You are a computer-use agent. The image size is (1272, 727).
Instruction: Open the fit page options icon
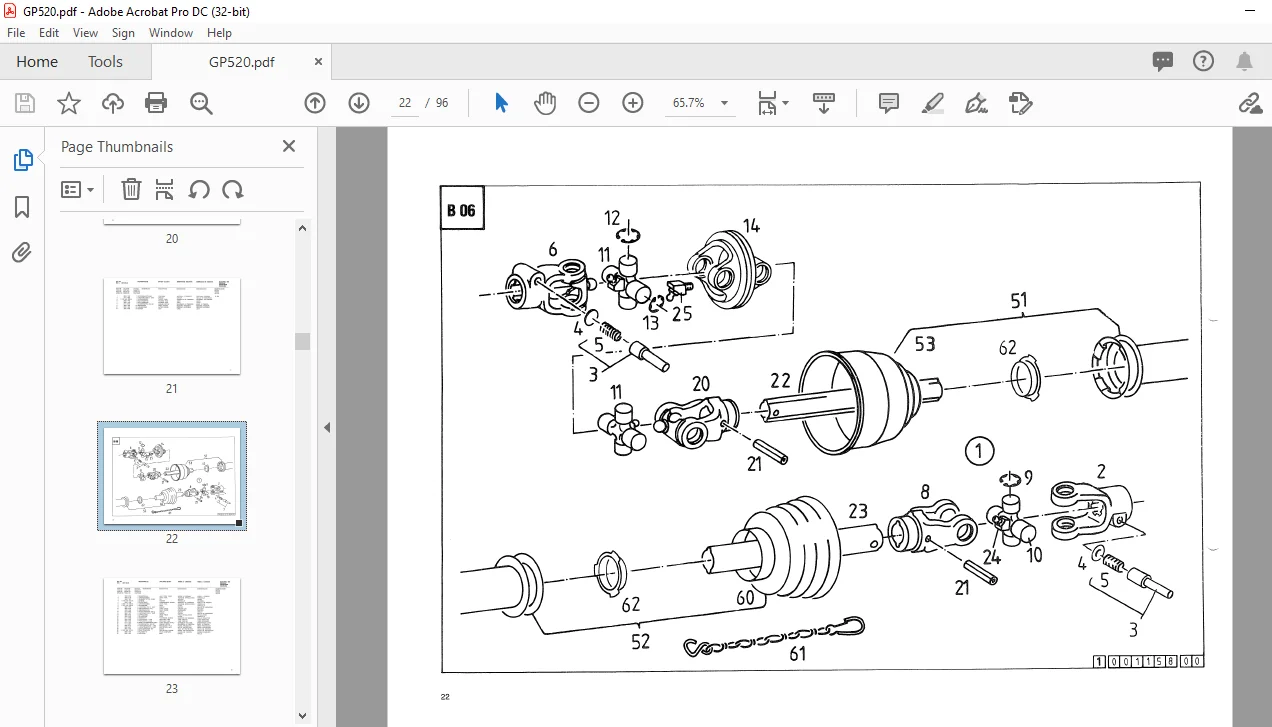(x=772, y=103)
